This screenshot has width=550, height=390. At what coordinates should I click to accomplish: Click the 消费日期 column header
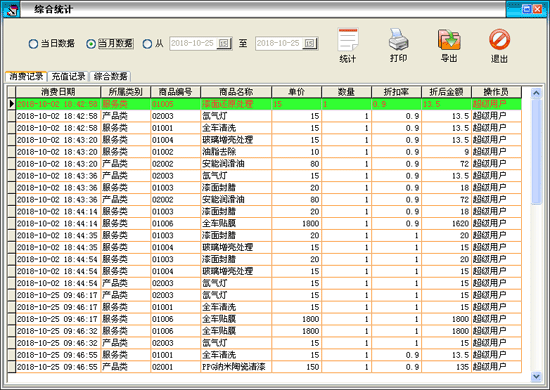pos(58,92)
